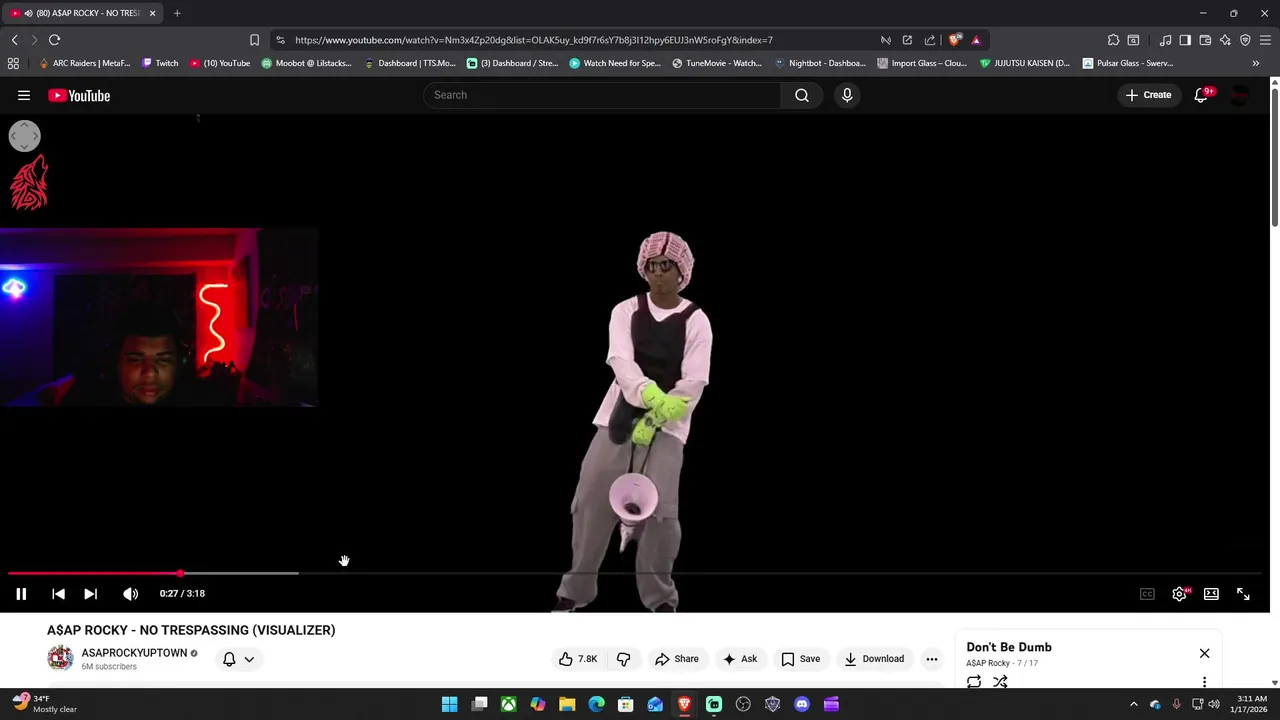Open the Moobot bookmark
Screen dimensions: 1280x720
(x=307, y=63)
